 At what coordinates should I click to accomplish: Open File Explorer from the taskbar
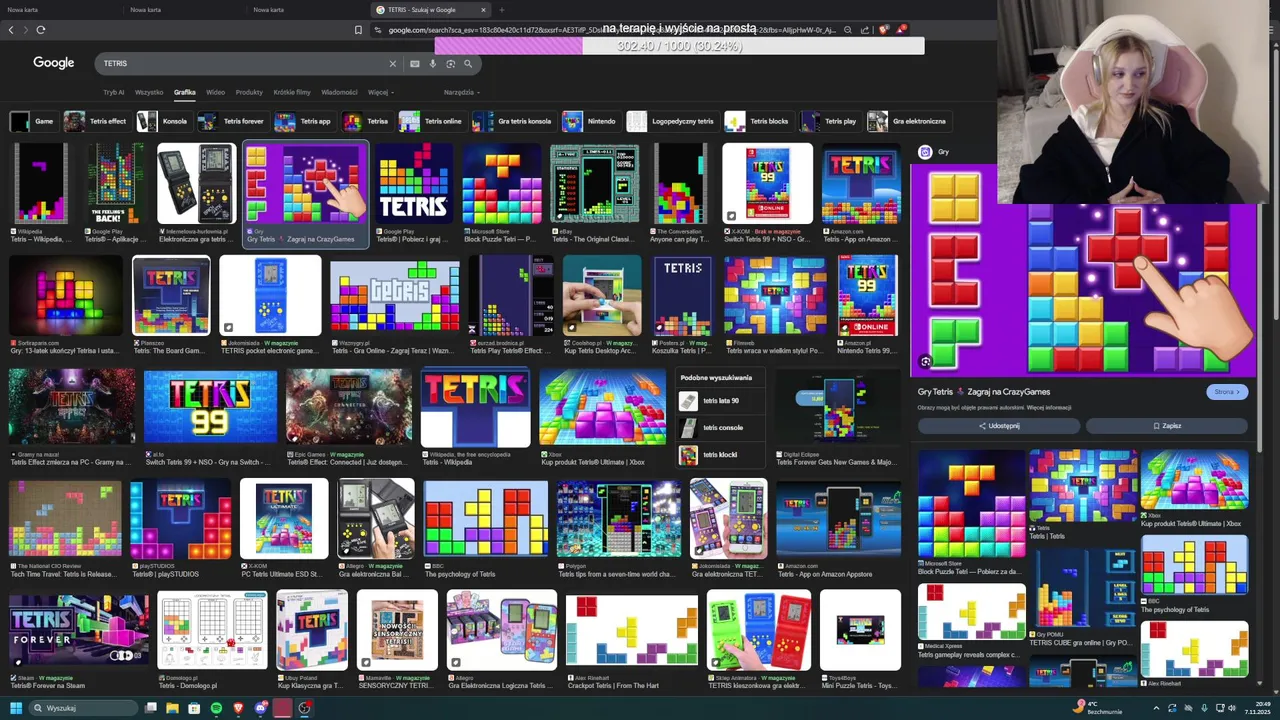coord(172,708)
